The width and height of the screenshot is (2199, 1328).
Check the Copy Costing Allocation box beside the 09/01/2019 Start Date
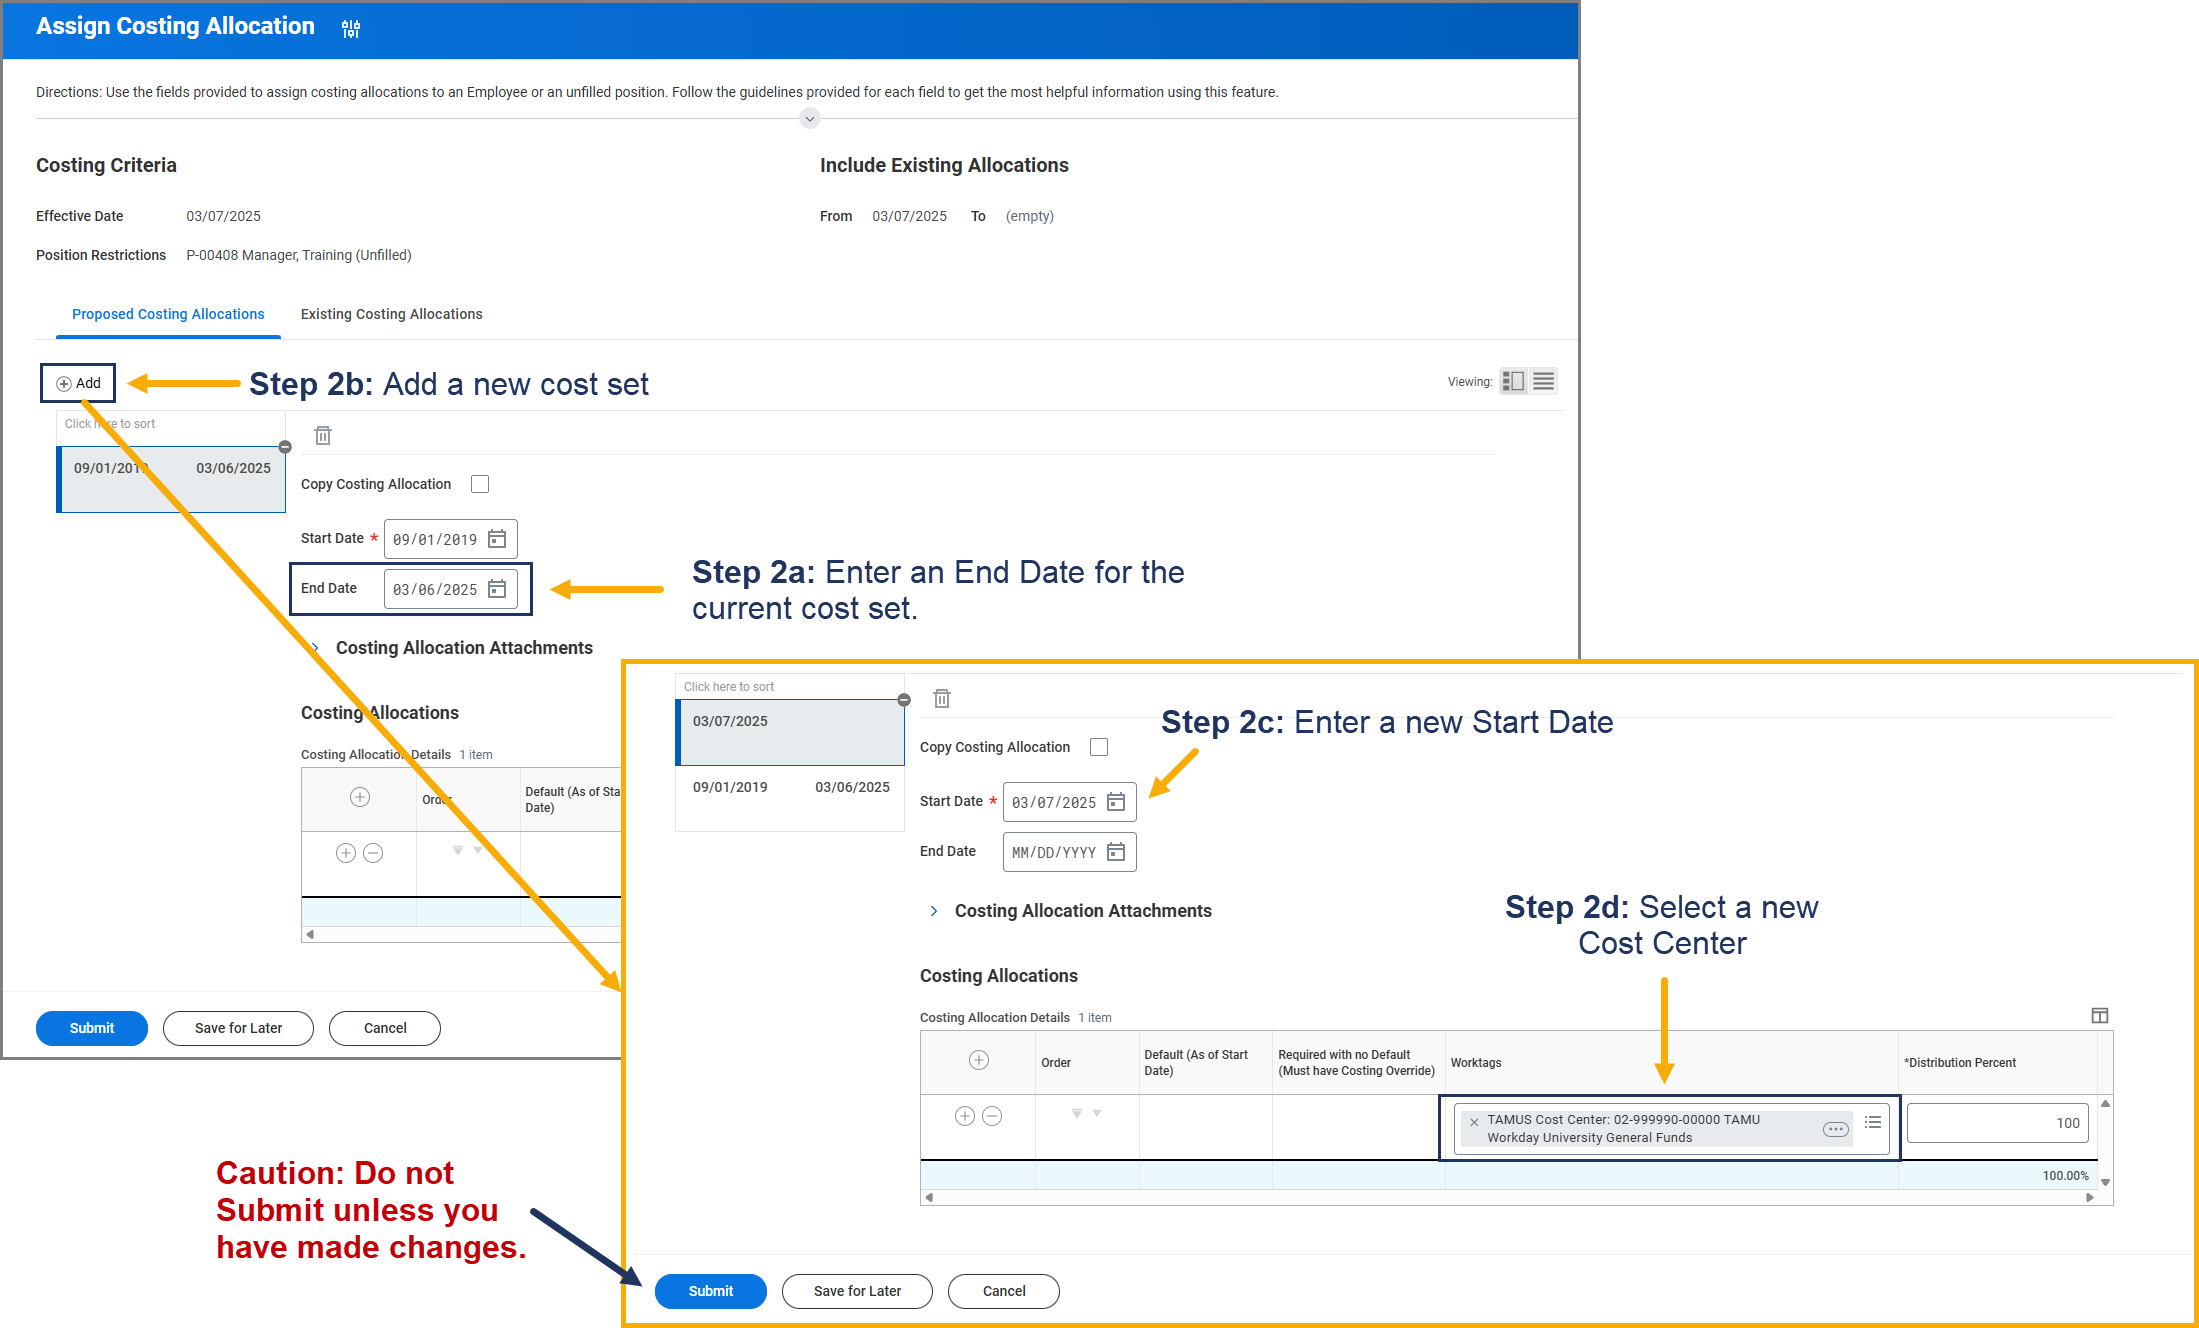coord(480,484)
